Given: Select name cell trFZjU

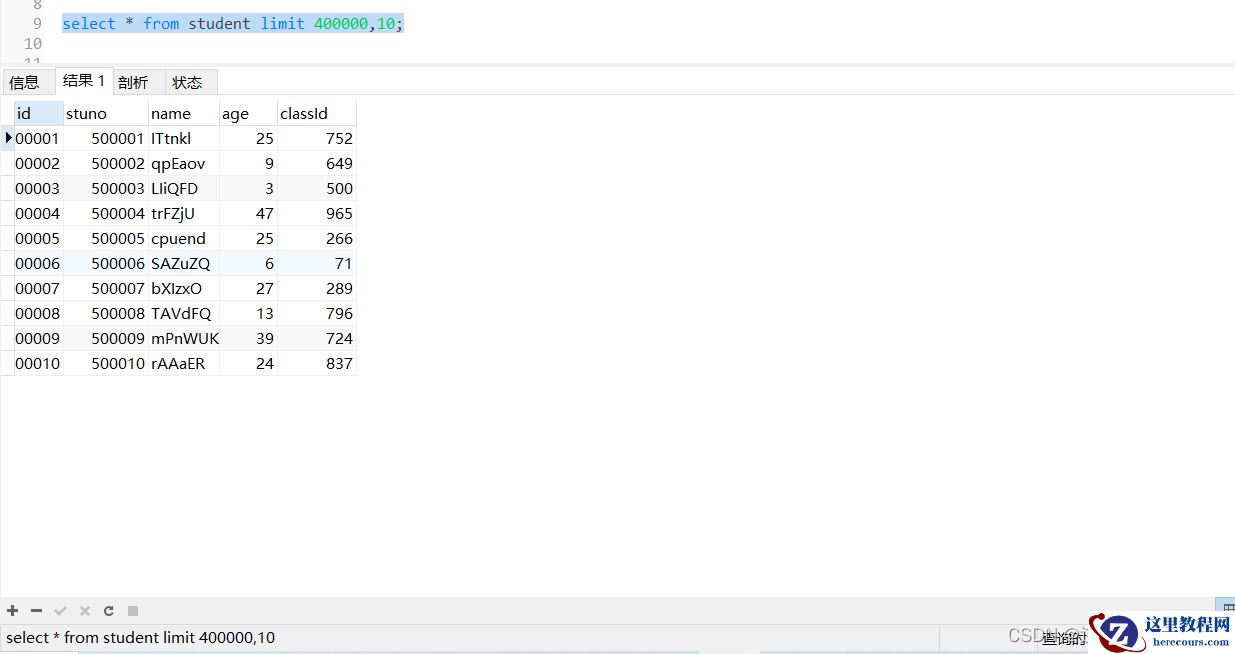Looking at the screenshot, I should coord(184,213).
